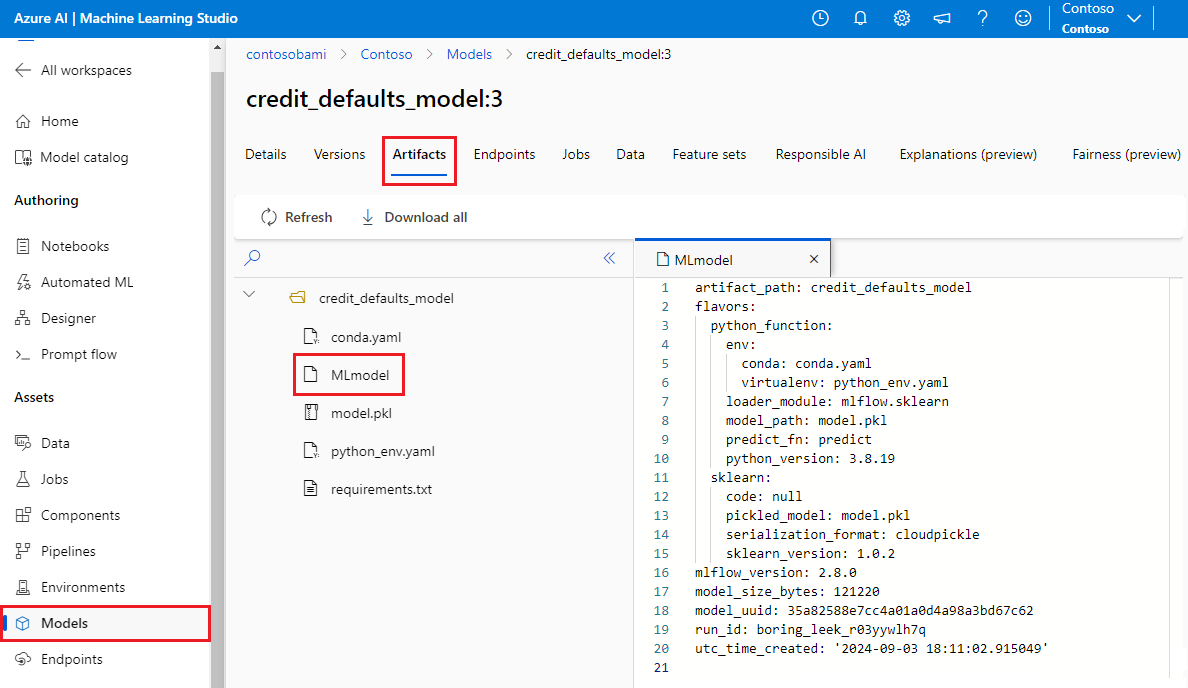Switch to the Endpoints tab
Image resolution: width=1188 pixels, height=688 pixels.
pyautogui.click(x=505, y=155)
